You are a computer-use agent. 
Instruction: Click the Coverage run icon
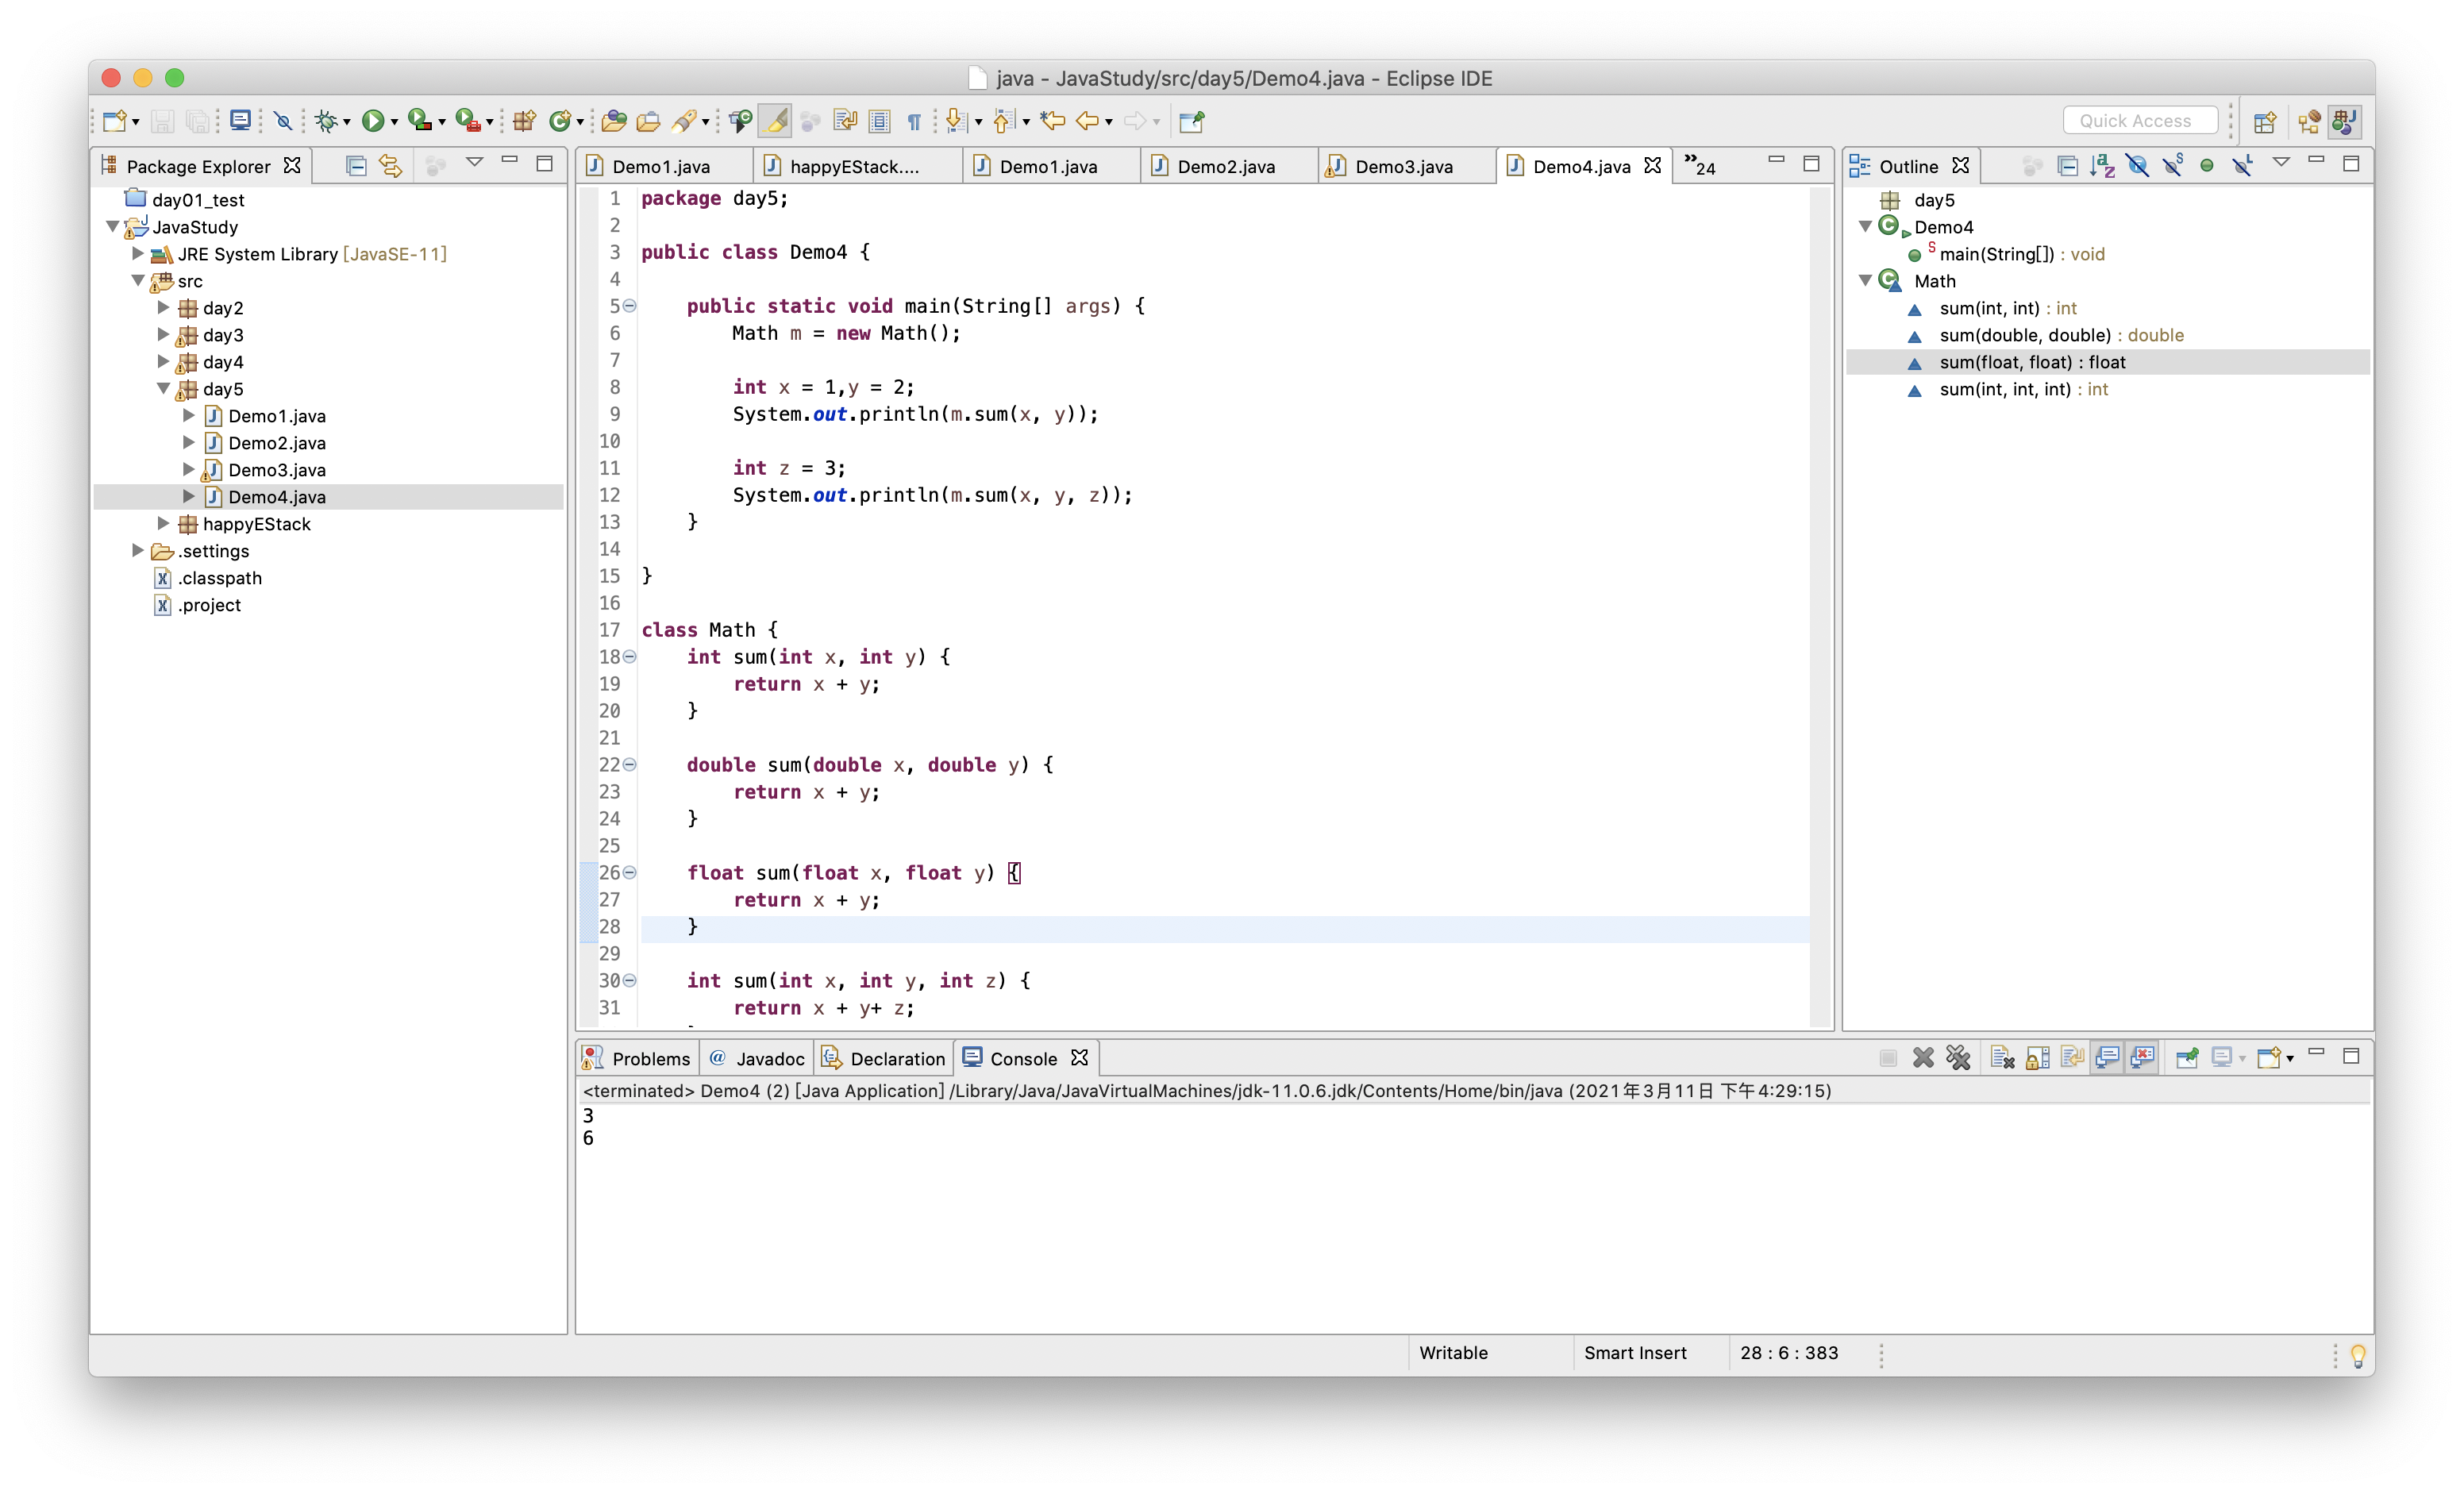click(x=419, y=121)
